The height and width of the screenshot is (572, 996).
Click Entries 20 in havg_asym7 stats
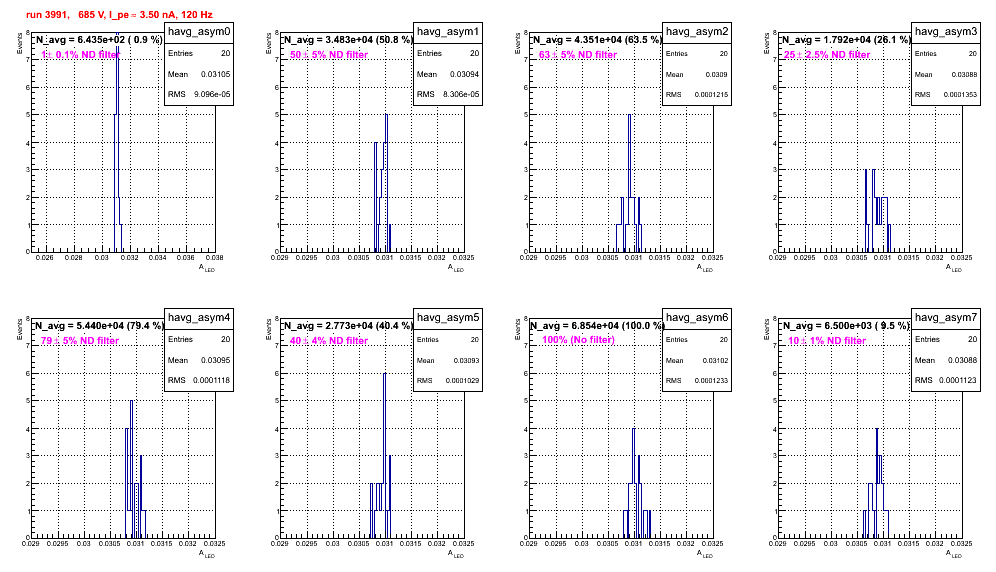coord(946,339)
